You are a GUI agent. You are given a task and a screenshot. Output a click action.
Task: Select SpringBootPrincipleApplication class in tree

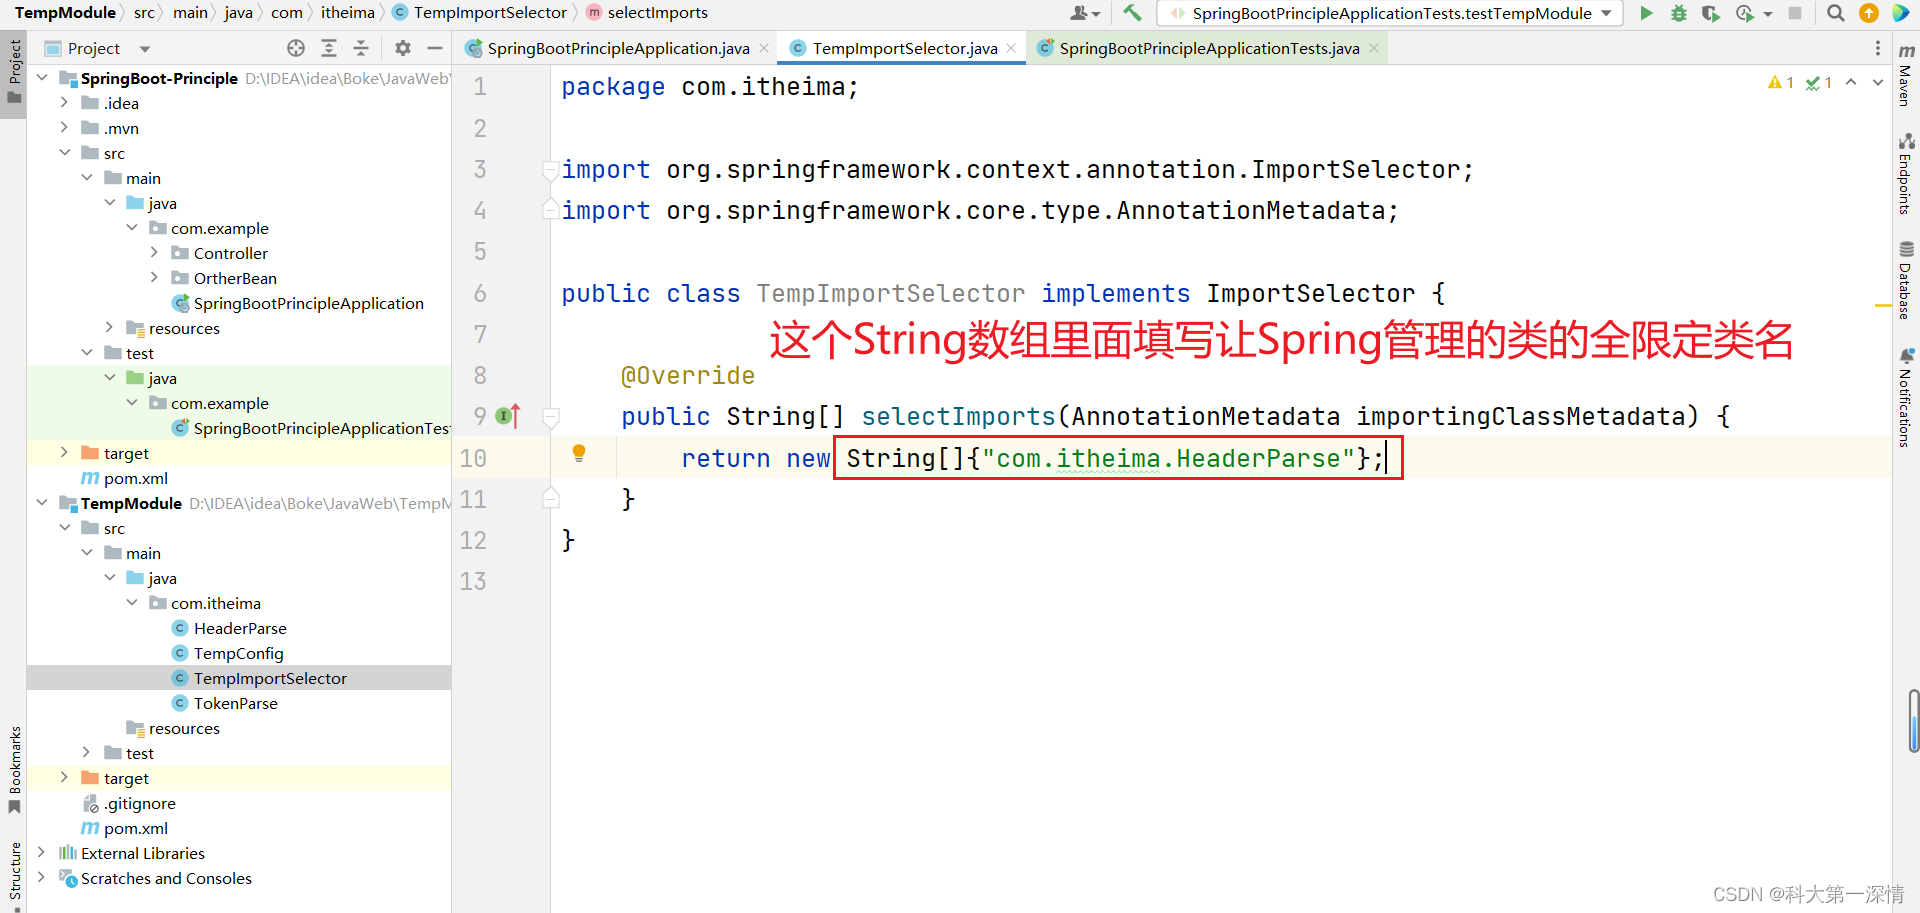tap(308, 303)
